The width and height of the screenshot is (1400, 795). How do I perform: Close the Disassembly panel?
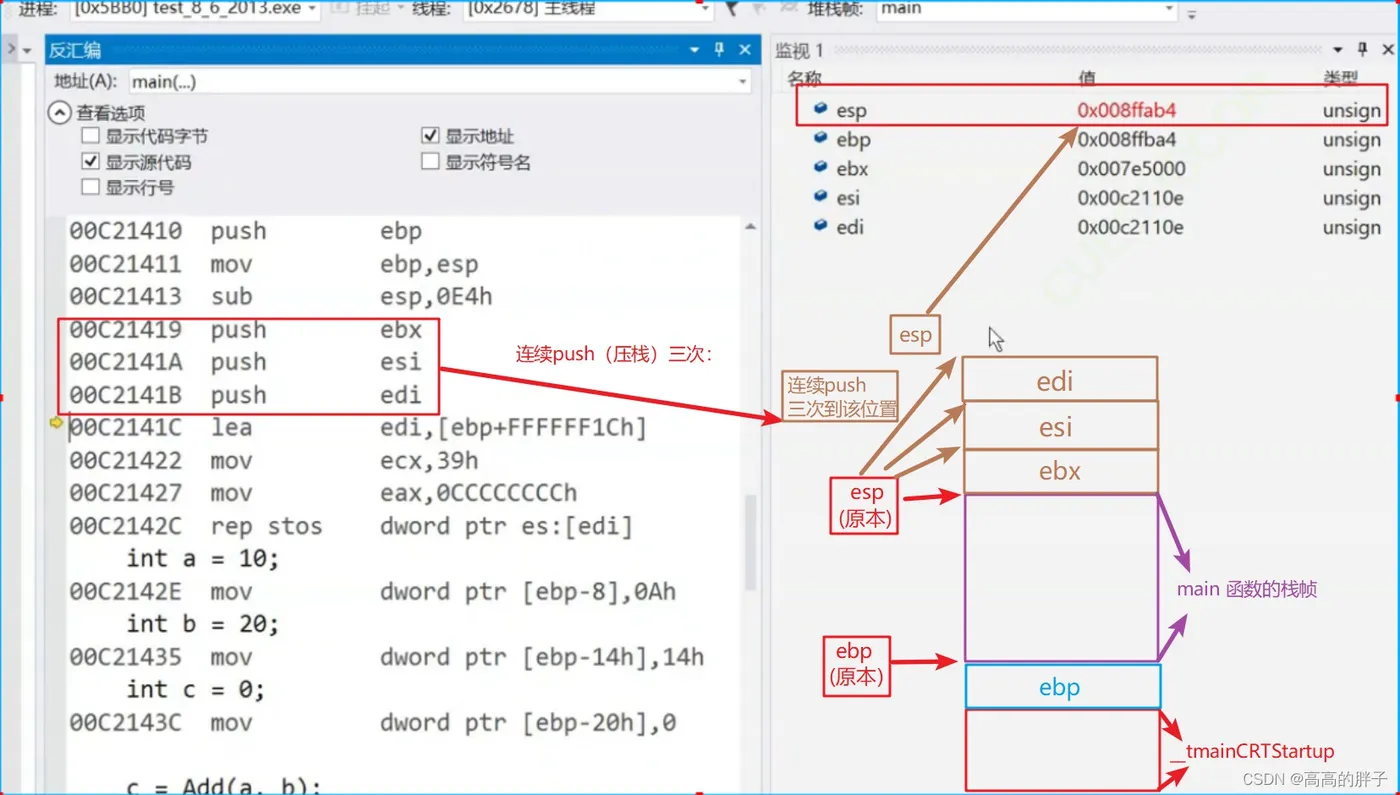pos(745,50)
